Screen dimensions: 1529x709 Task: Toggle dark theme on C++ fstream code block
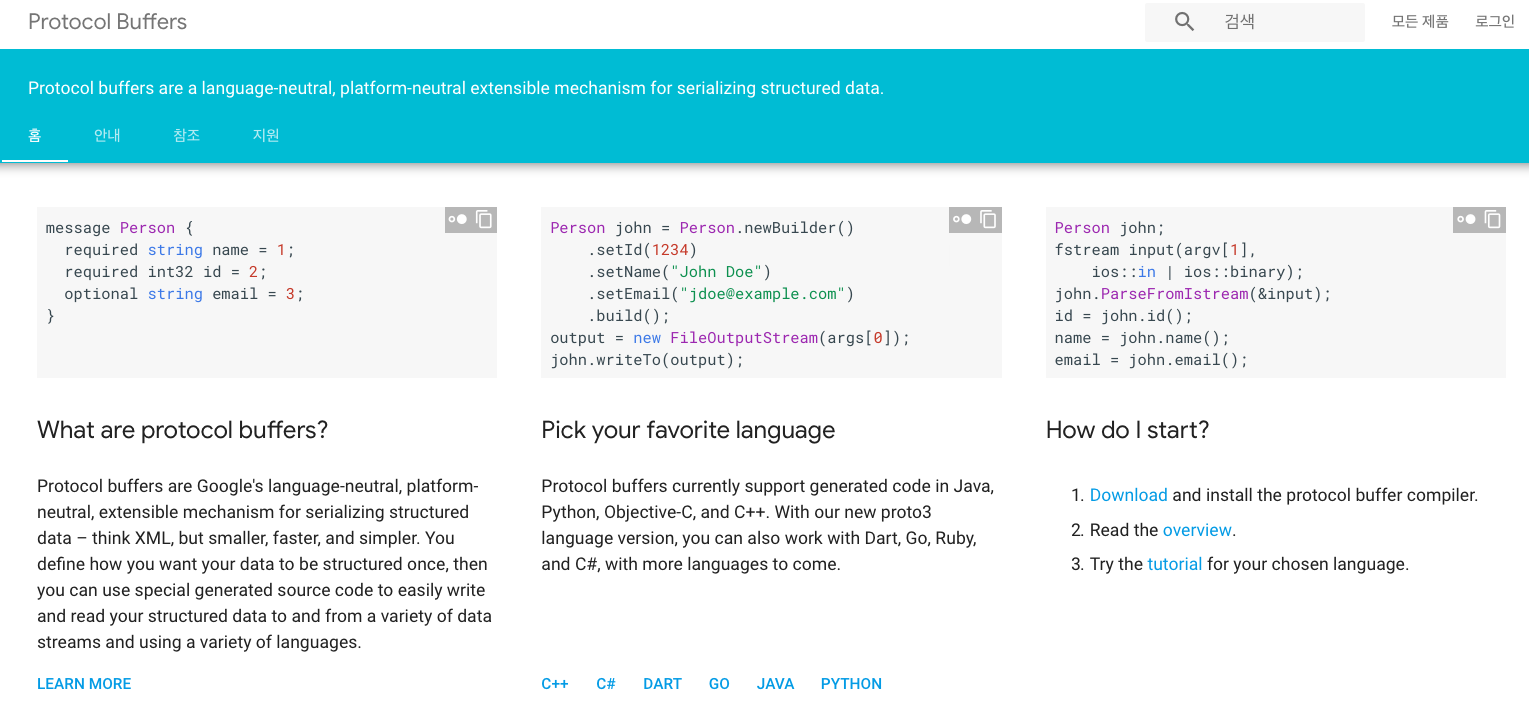coord(1466,219)
